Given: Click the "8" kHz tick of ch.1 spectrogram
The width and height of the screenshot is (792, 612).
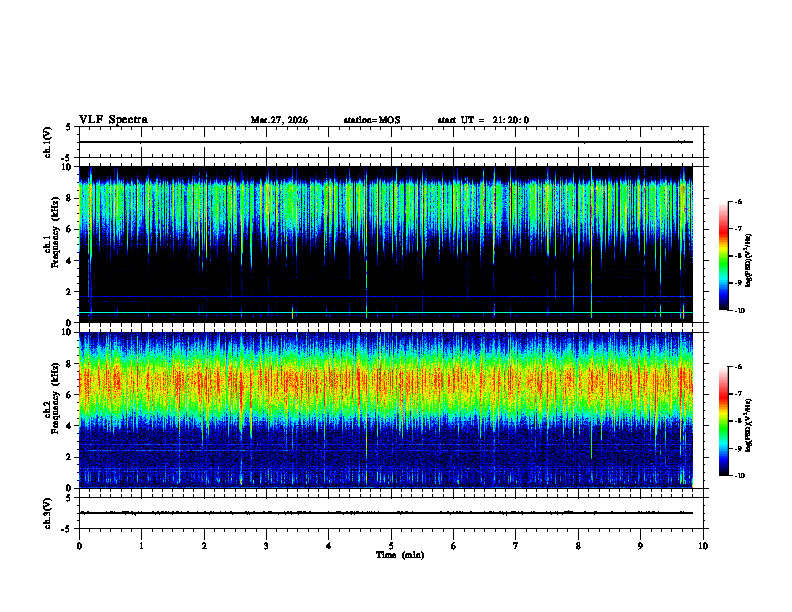Looking at the screenshot, I should click(69, 198).
